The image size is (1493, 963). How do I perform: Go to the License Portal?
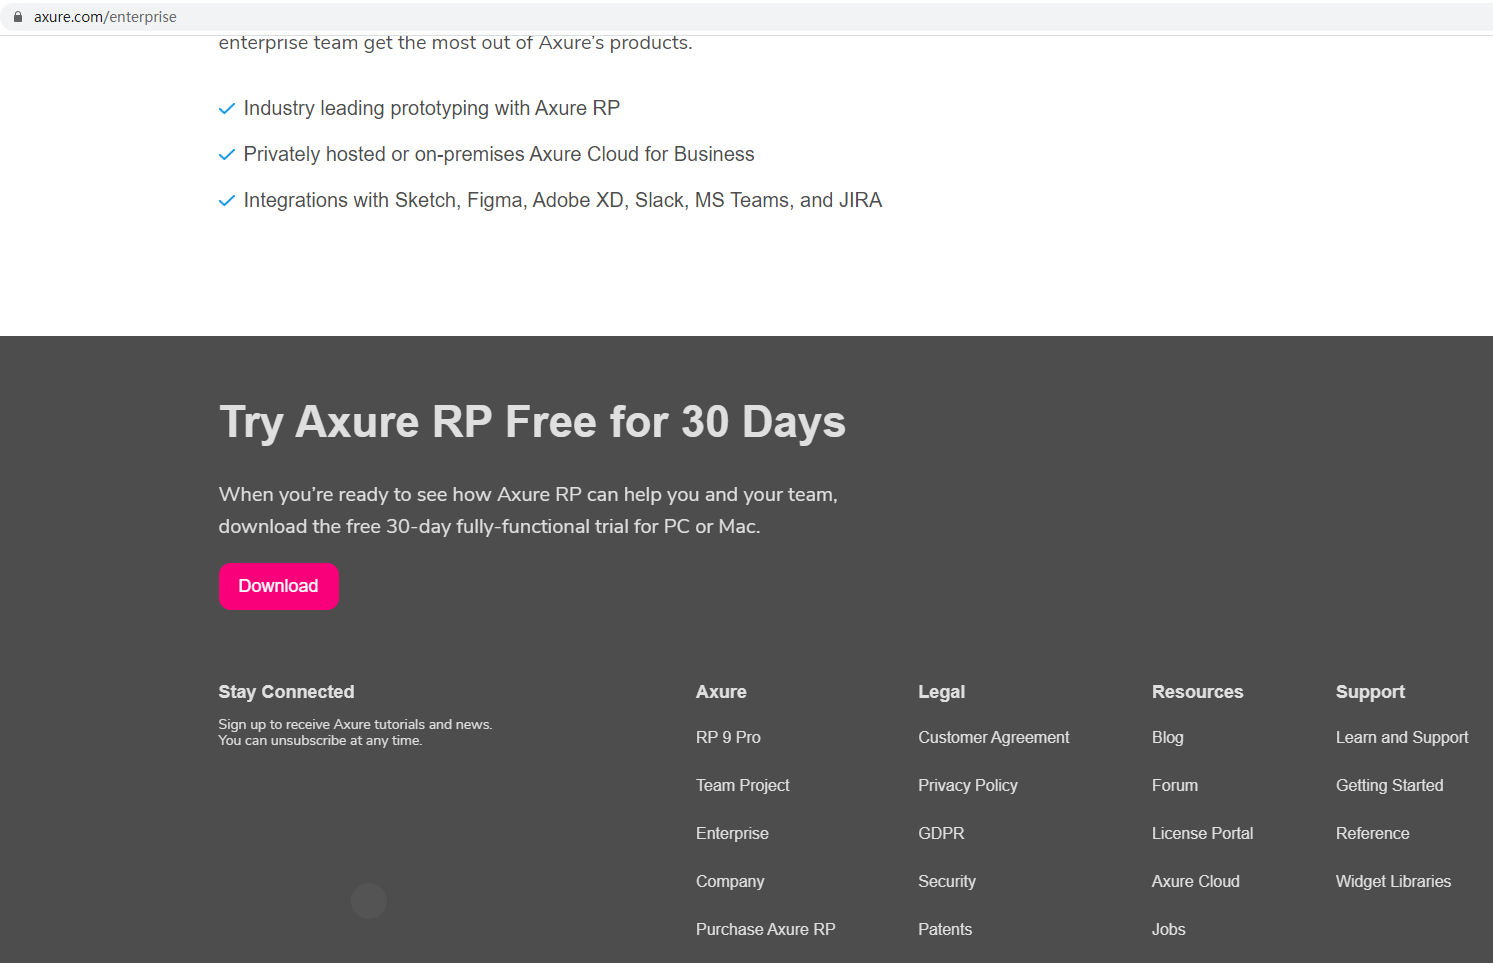click(1202, 833)
